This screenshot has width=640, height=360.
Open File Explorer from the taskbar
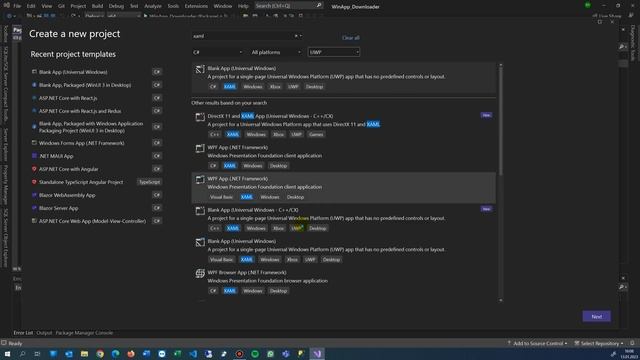(x=84, y=353)
